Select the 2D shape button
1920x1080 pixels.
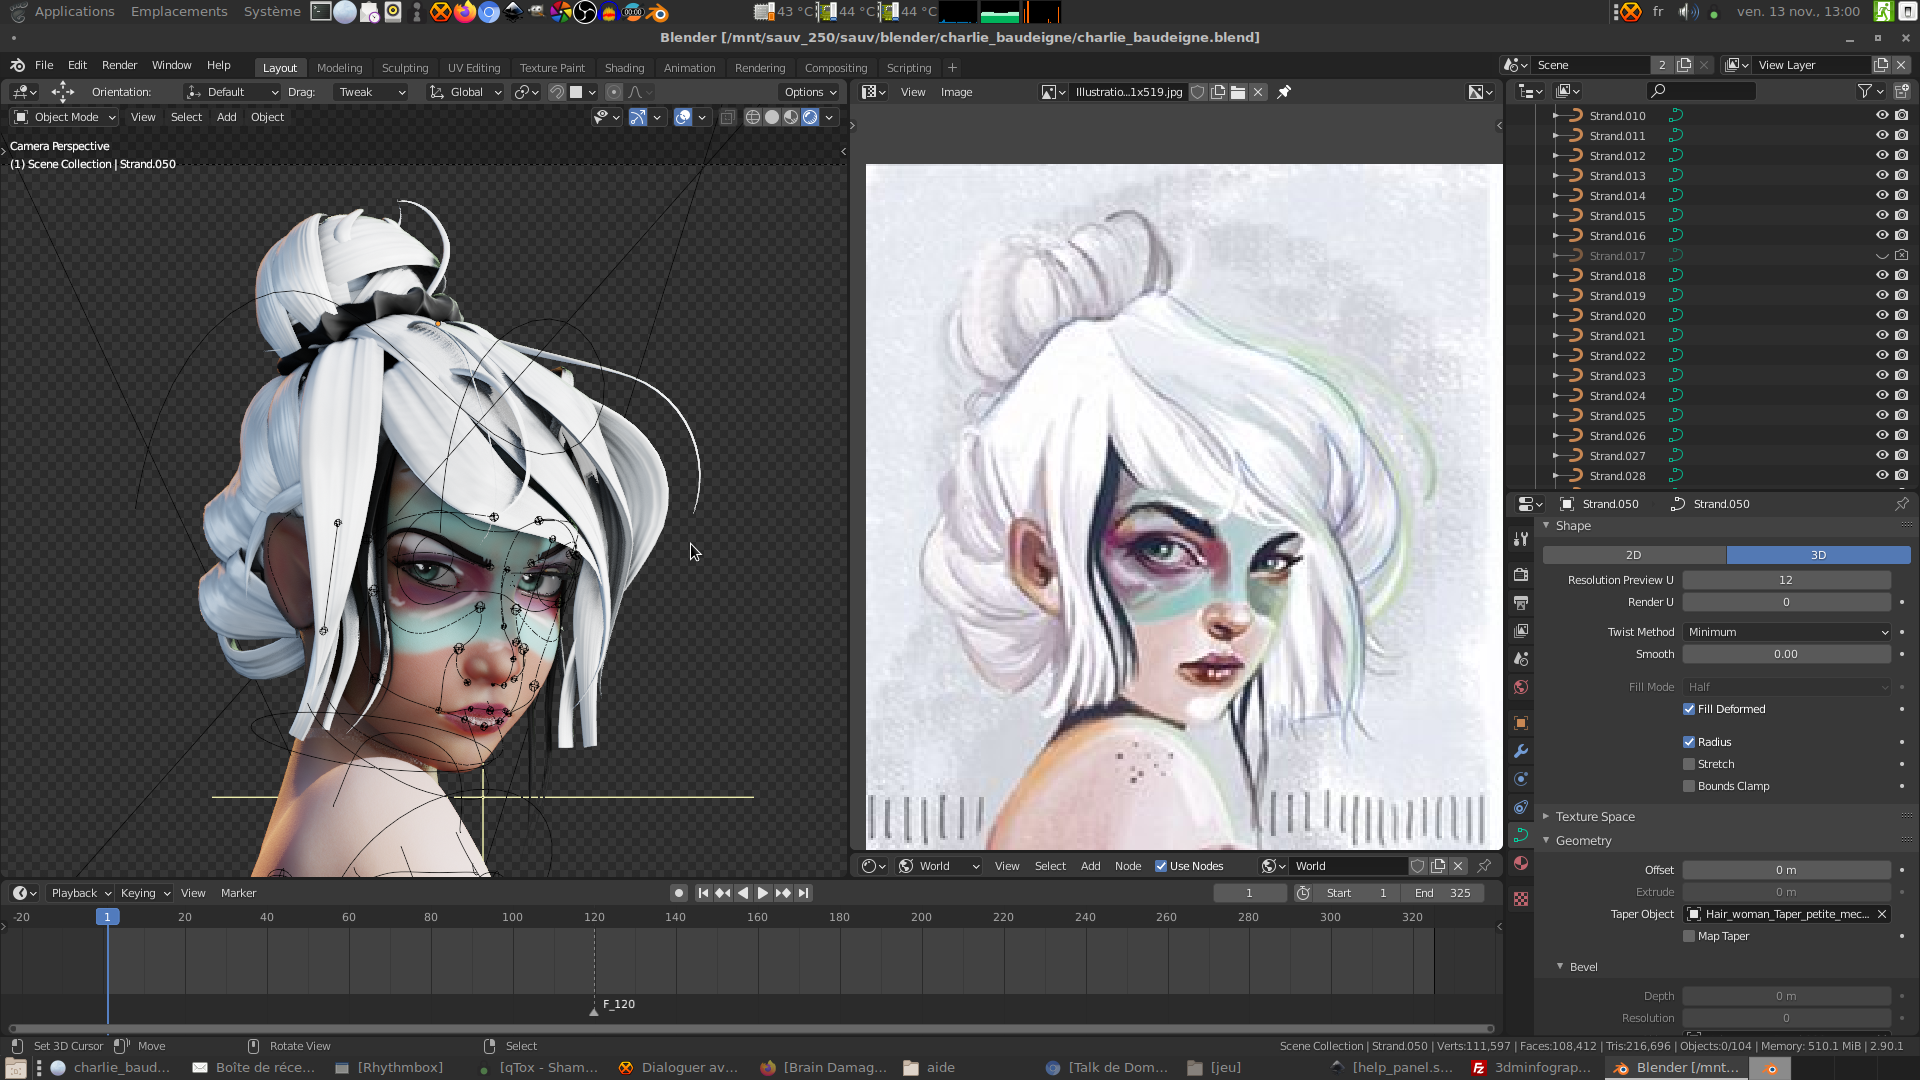tap(1634, 555)
